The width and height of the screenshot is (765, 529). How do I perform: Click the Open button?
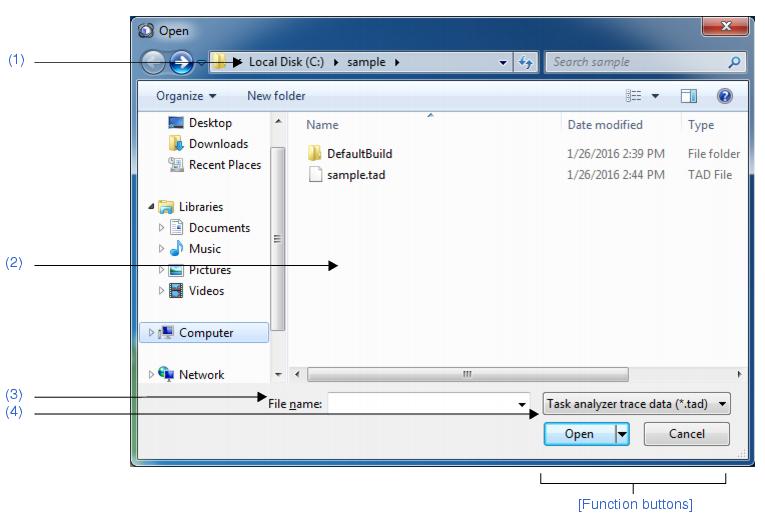pyautogui.click(x=579, y=434)
